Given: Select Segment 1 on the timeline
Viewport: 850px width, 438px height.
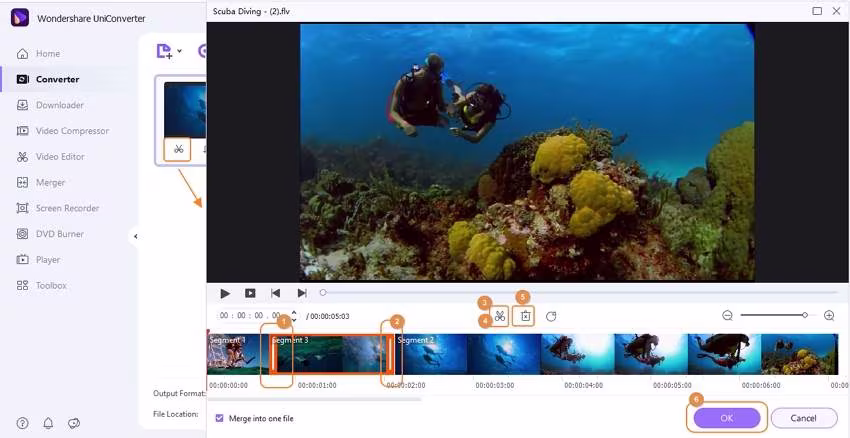Looking at the screenshot, I should (237, 355).
